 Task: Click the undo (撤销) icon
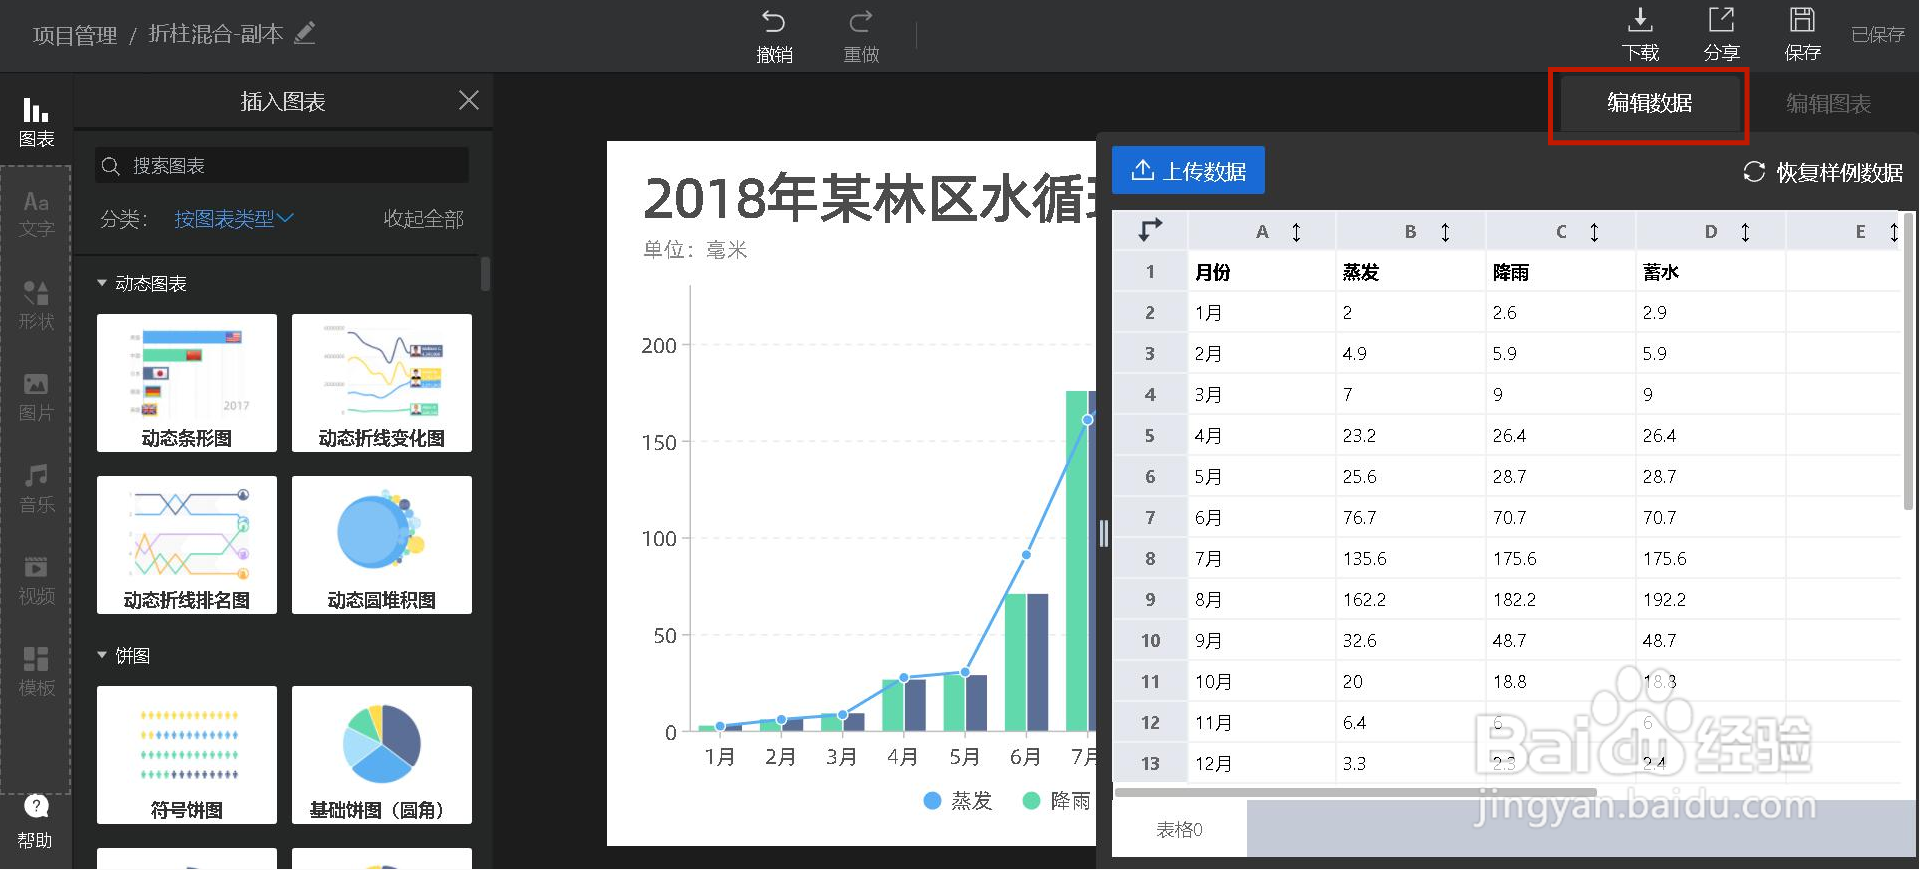(774, 22)
